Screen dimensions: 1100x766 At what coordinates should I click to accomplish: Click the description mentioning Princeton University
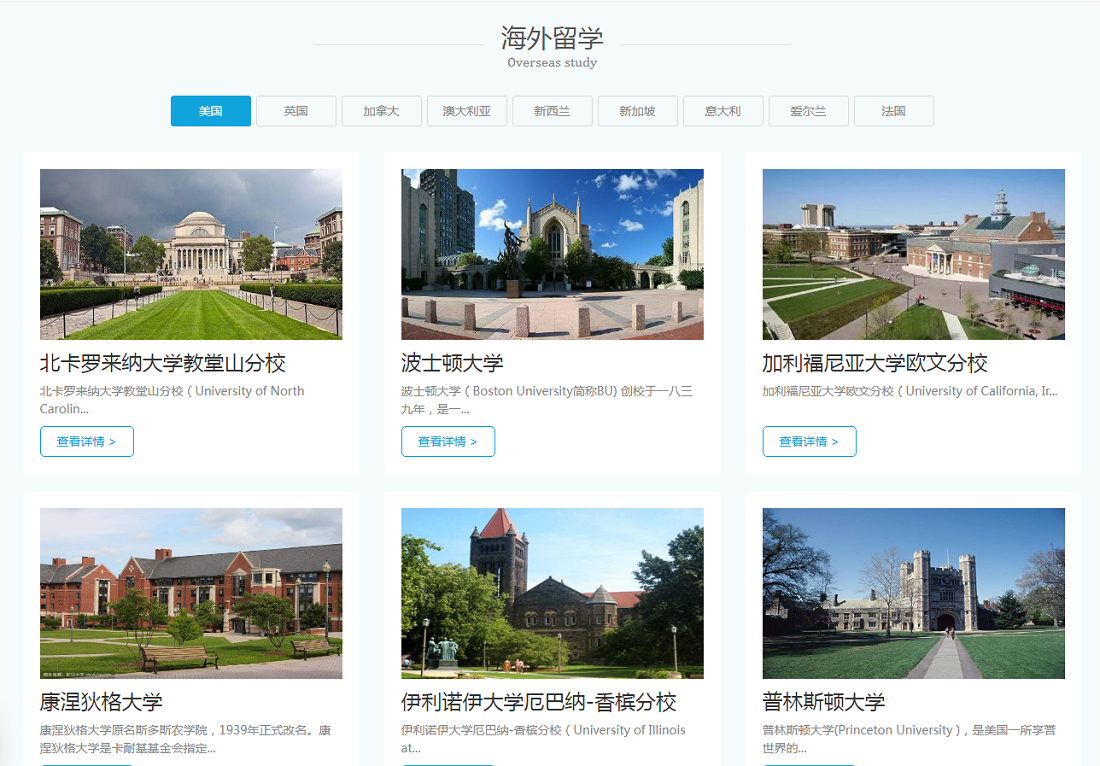[x=909, y=739]
